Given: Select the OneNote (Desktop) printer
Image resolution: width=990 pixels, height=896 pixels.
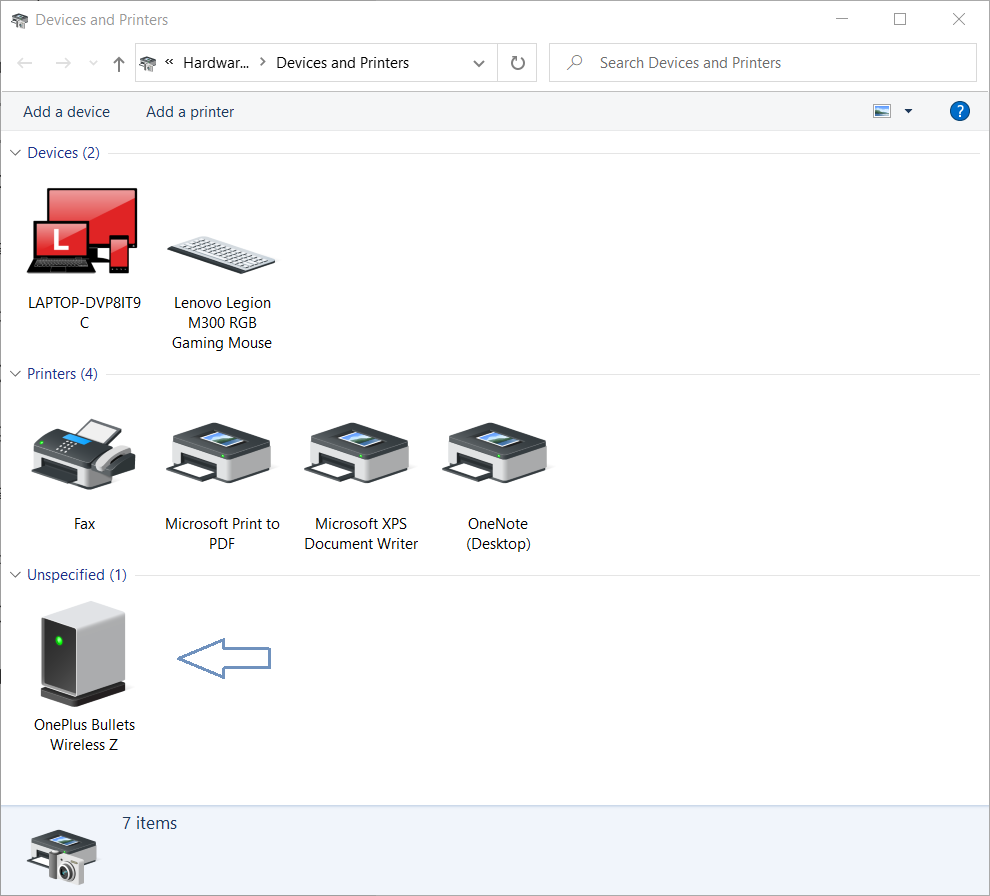Looking at the screenshot, I should tap(496, 453).
